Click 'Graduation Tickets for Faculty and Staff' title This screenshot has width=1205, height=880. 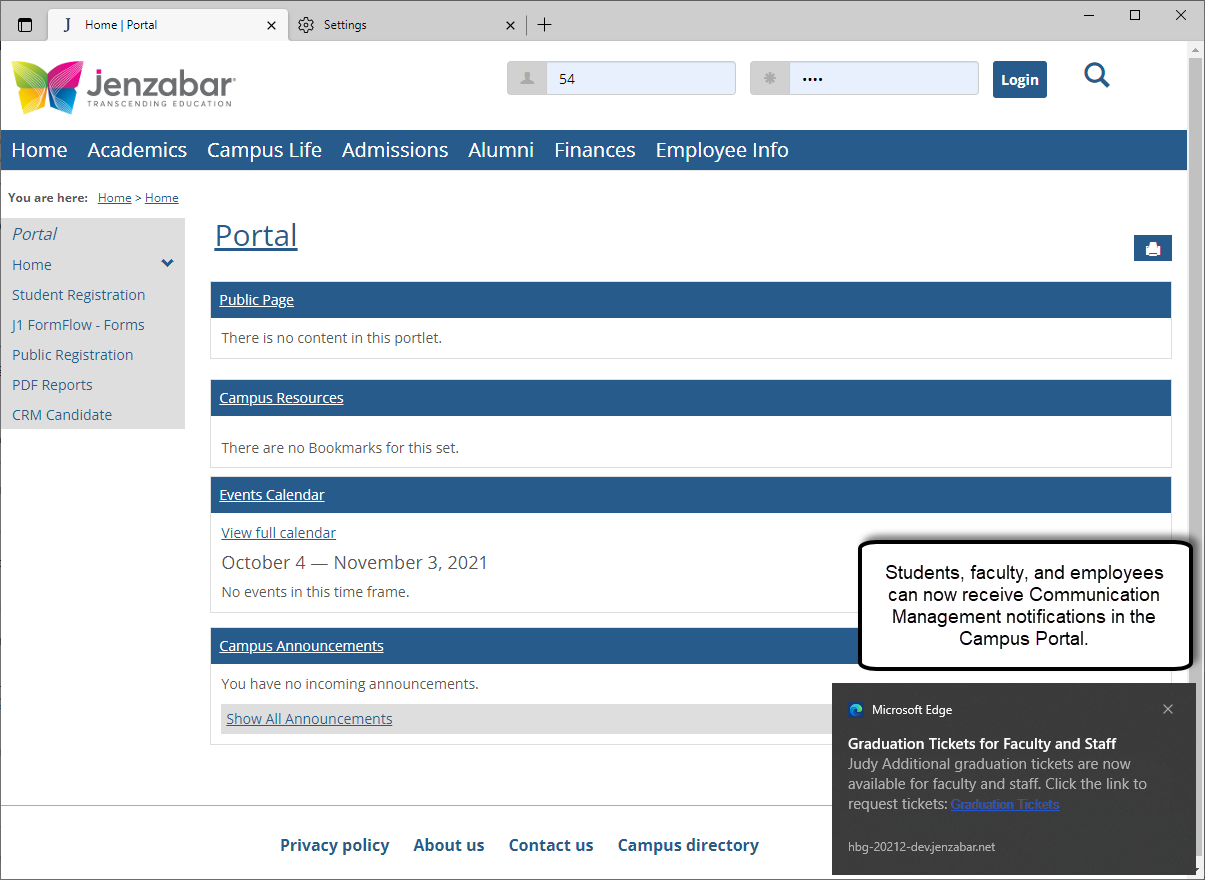[x=982, y=744]
